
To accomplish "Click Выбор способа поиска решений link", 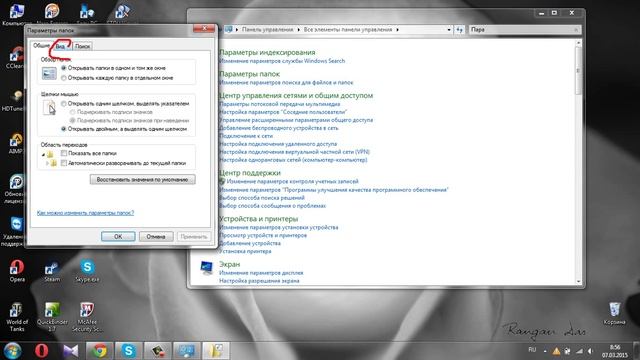I will point(262,198).
